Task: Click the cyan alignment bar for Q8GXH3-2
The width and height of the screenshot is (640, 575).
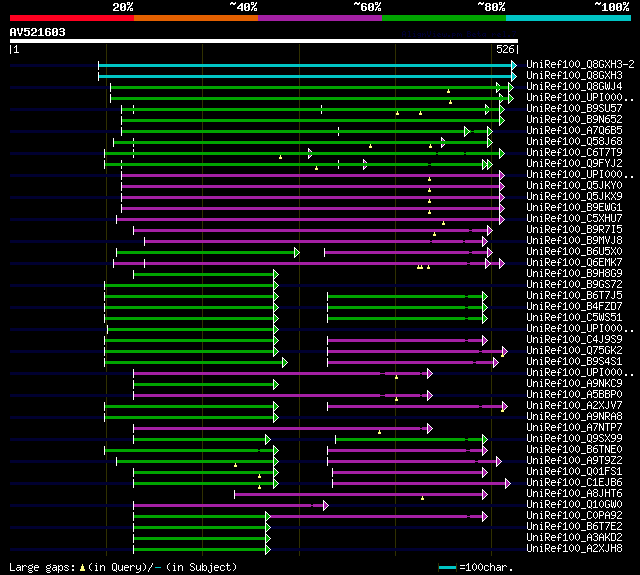Action: click(307, 65)
